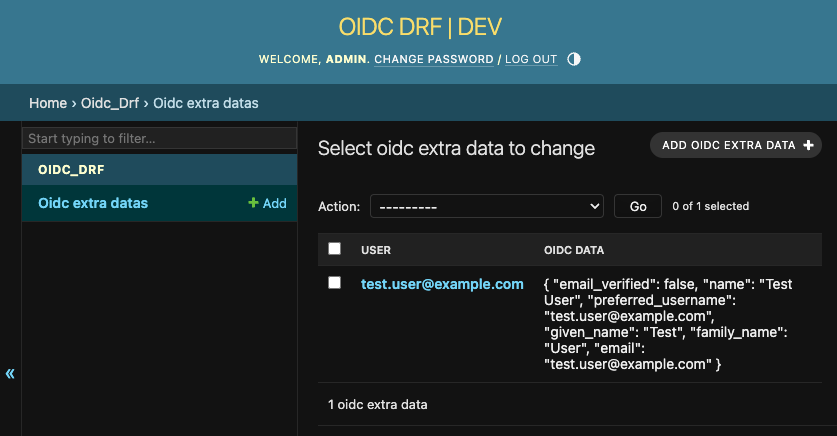The image size is (837, 436).
Task: Sort by OIDC DATA column header
Action: tap(574, 250)
